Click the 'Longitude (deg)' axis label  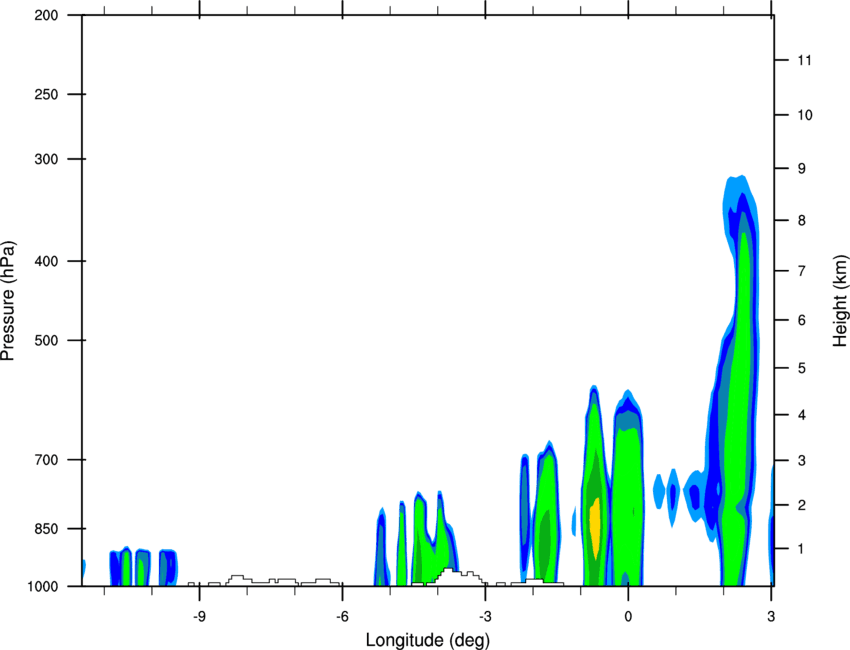pos(428,640)
